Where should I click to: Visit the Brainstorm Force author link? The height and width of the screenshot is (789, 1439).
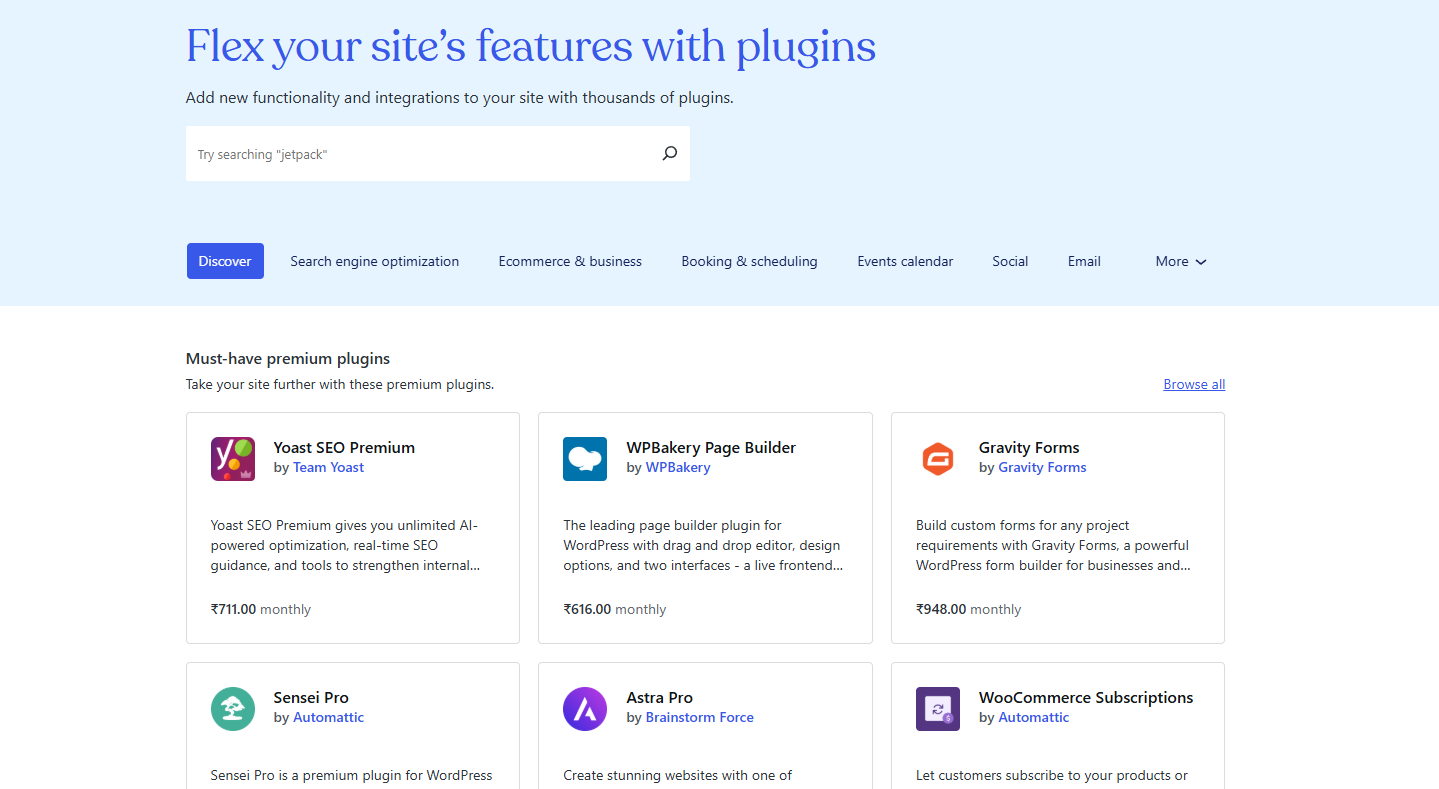pos(699,717)
